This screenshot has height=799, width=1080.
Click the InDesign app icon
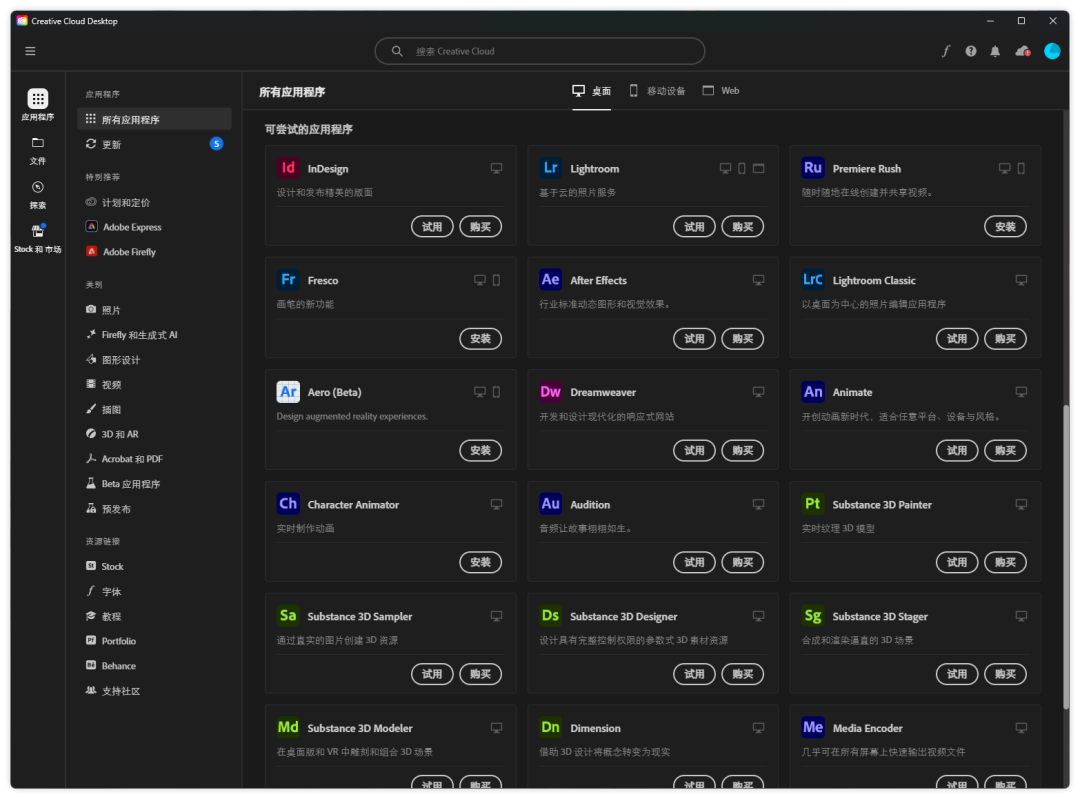click(288, 167)
